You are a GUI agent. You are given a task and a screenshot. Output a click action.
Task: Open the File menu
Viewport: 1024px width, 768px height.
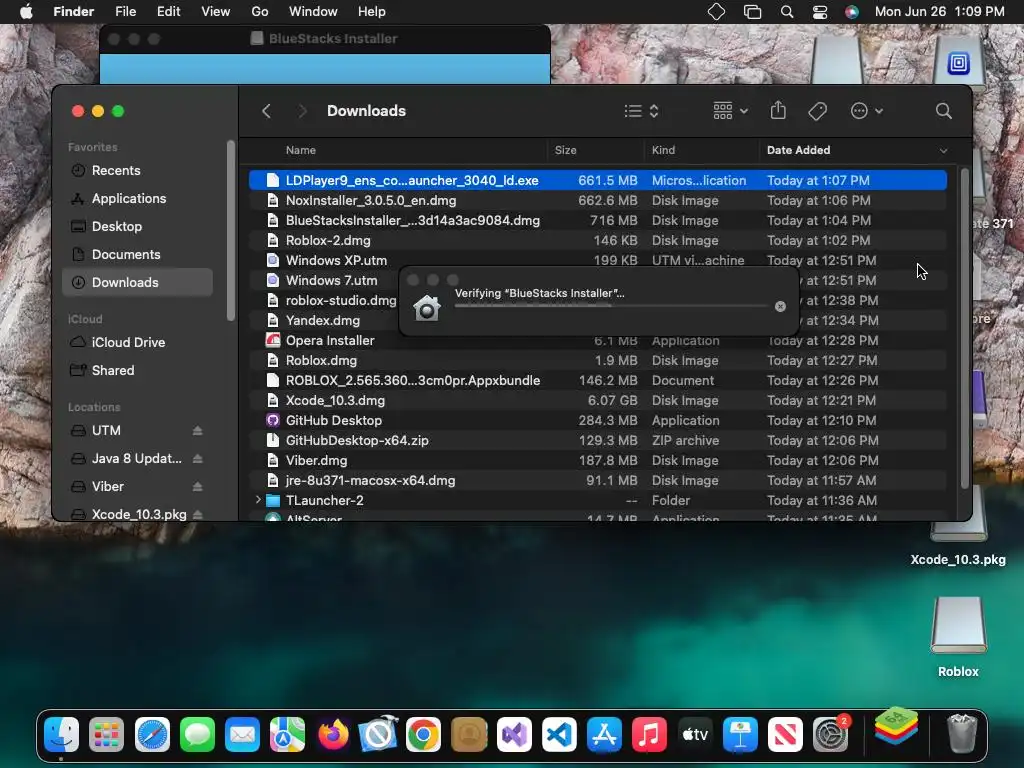[125, 12]
